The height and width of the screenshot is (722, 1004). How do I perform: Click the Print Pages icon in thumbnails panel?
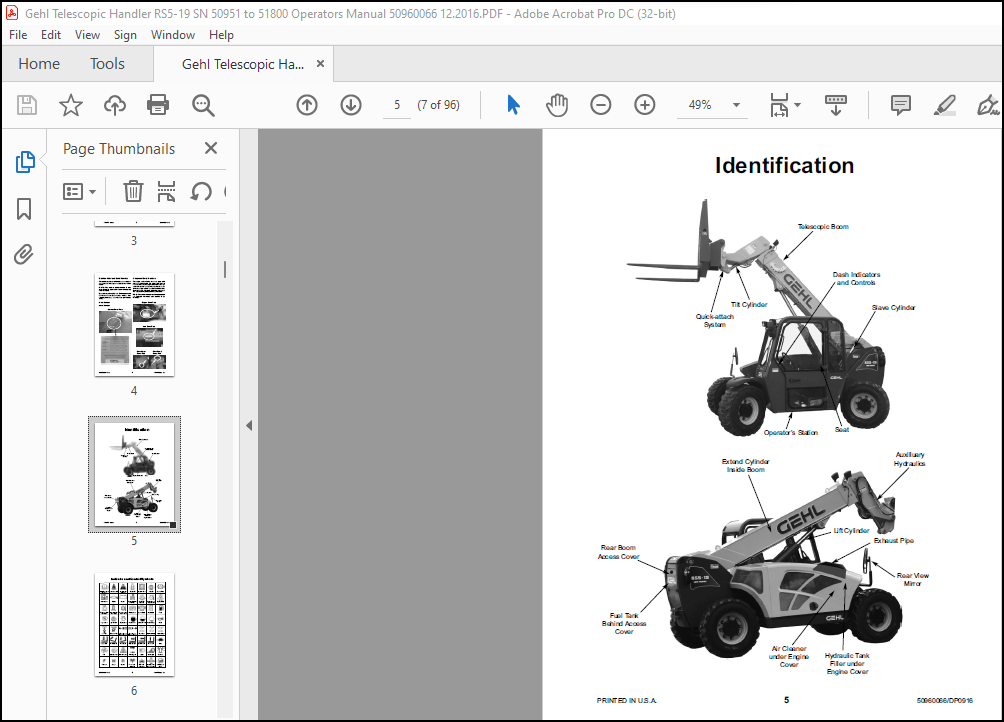click(166, 191)
